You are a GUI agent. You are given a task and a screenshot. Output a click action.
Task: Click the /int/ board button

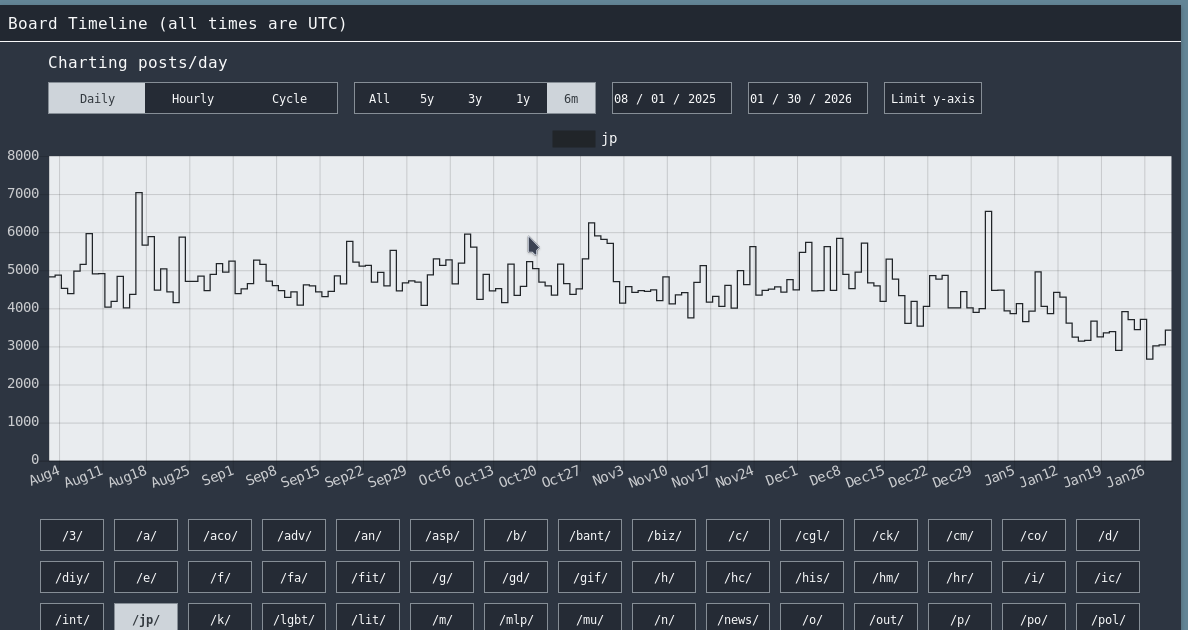(72, 619)
